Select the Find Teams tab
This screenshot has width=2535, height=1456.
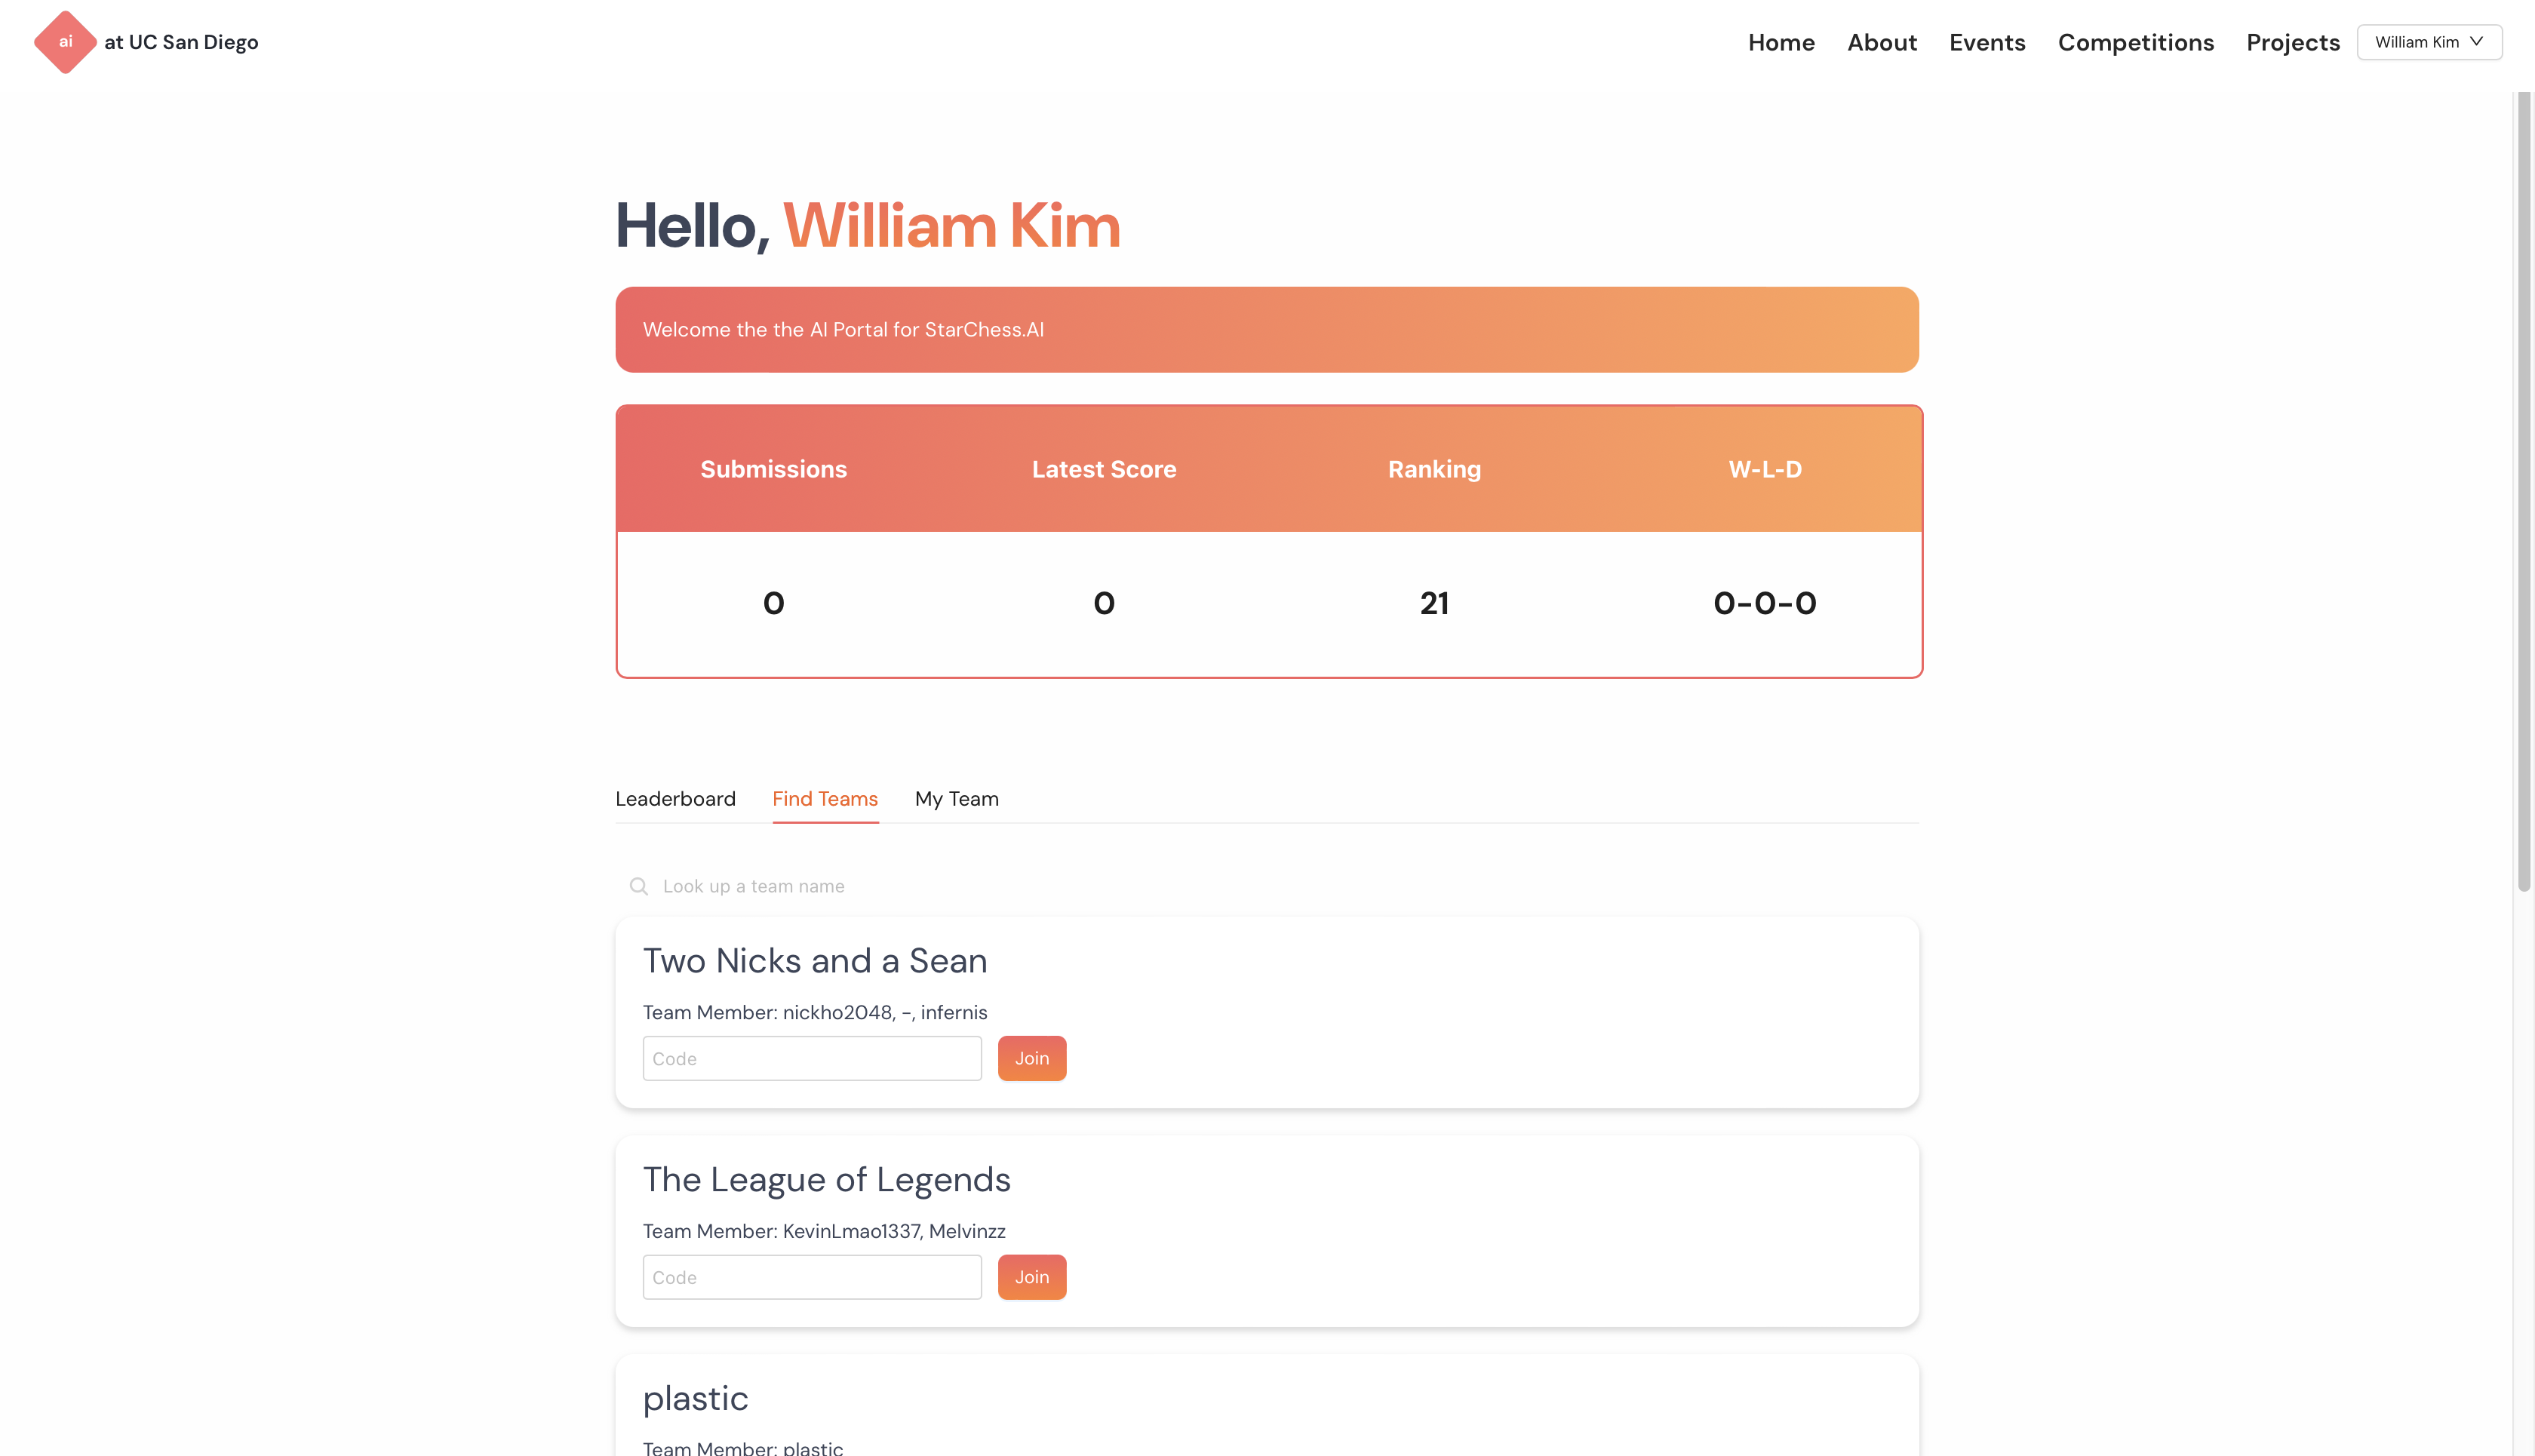click(x=824, y=799)
